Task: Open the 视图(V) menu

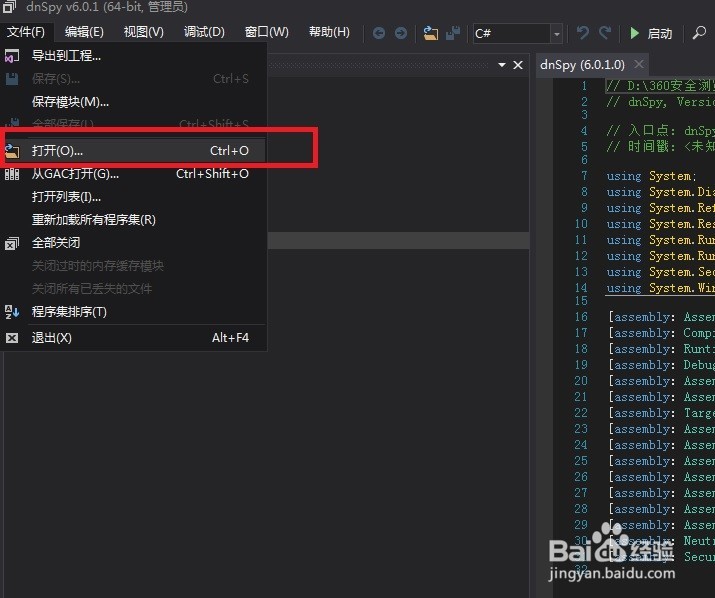Action: pos(143,32)
